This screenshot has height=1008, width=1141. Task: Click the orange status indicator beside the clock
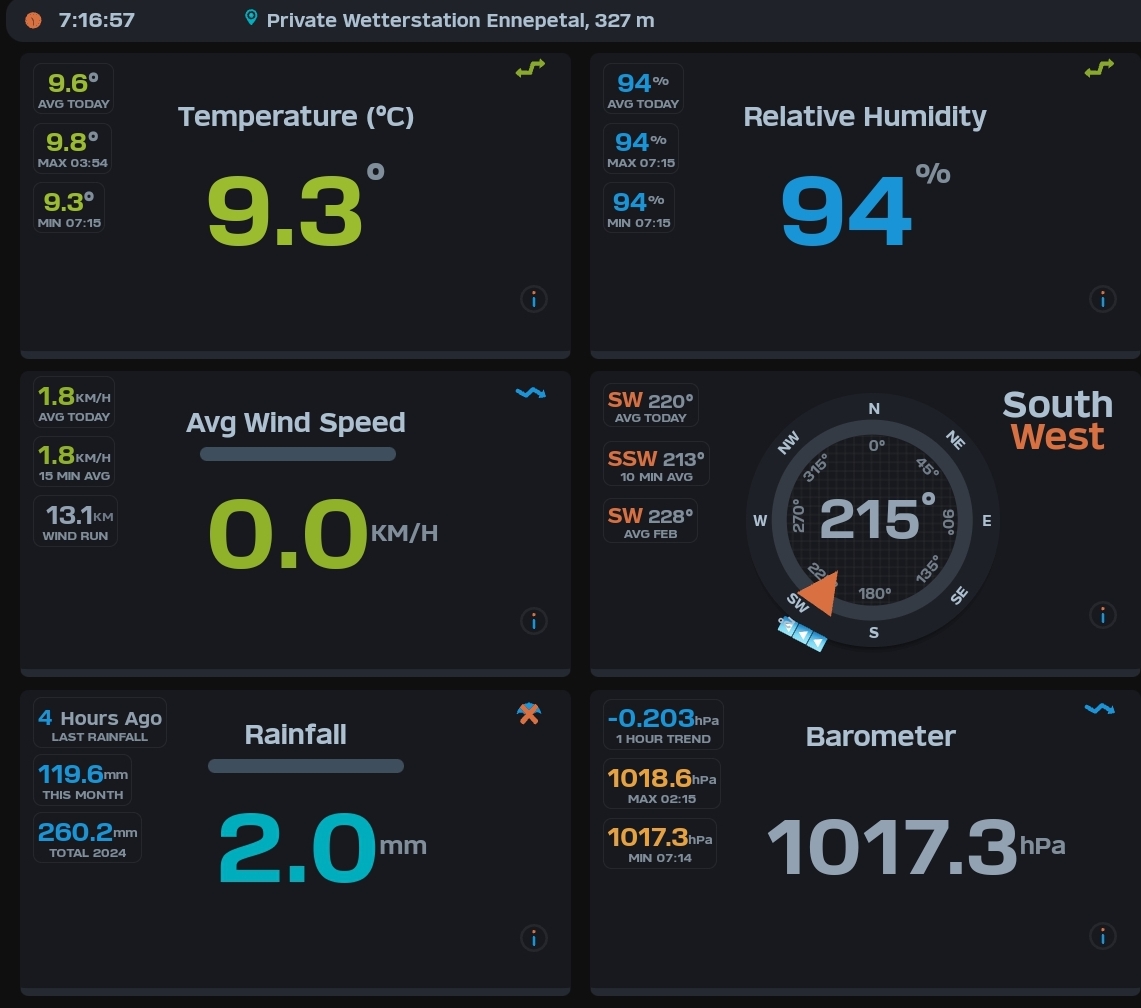tap(33, 20)
